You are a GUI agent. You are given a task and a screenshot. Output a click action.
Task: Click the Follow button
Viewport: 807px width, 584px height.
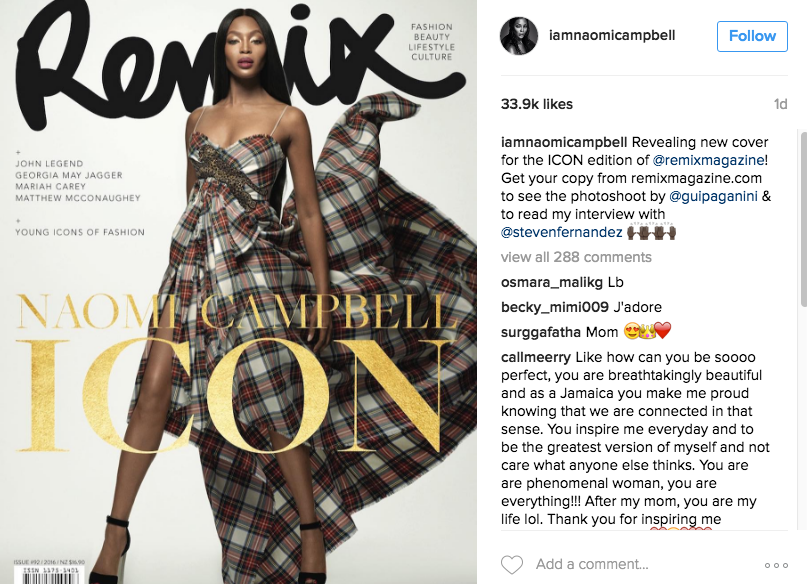[752, 36]
